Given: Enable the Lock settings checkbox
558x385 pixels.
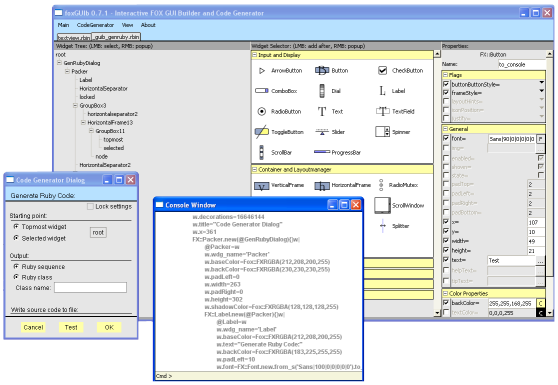Looking at the screenshot, I should tap(90, 206).
